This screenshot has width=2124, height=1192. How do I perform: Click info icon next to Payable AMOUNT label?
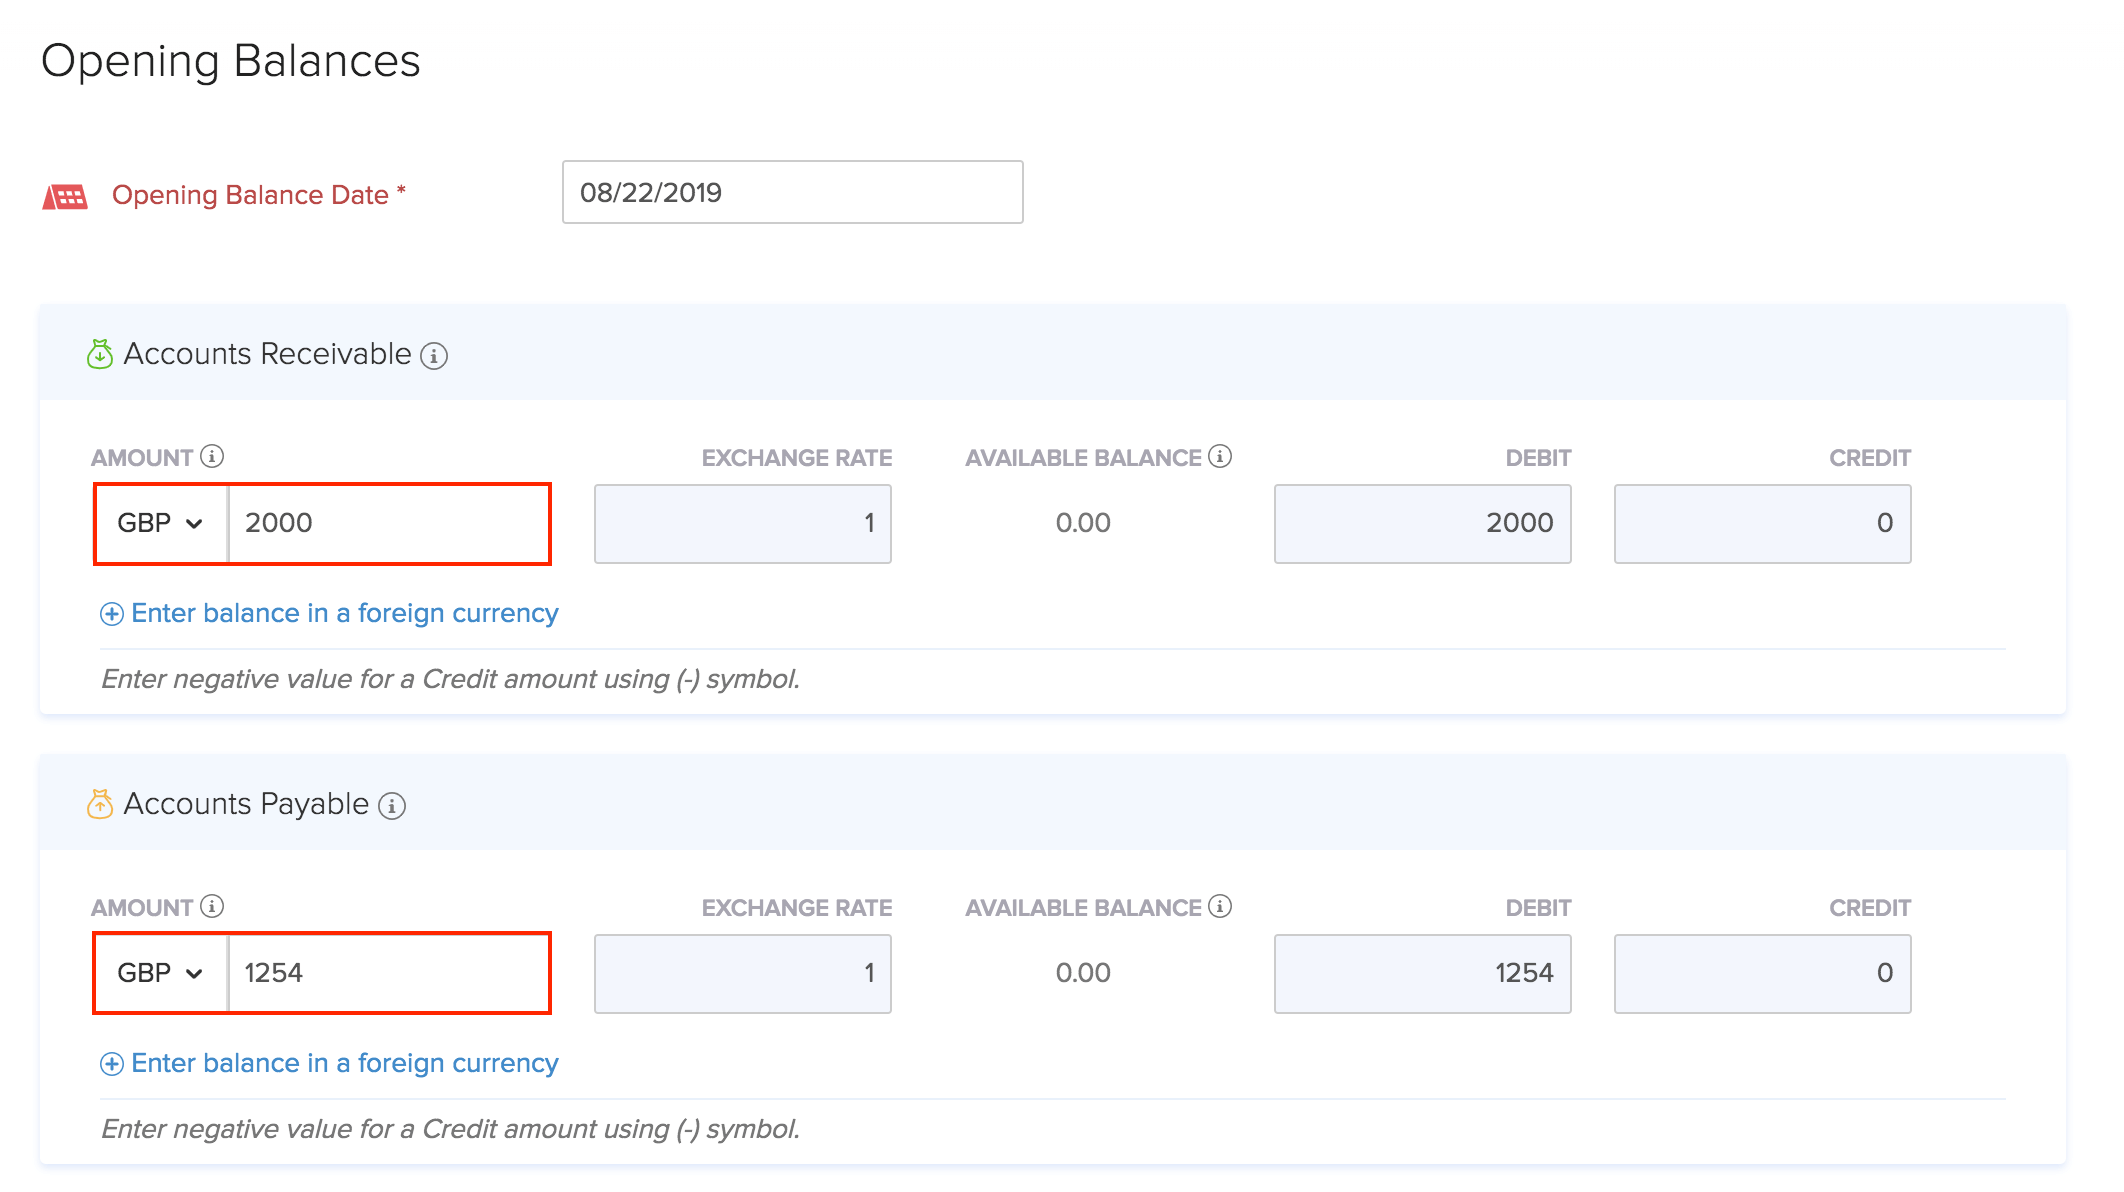(x=212, y=906)
